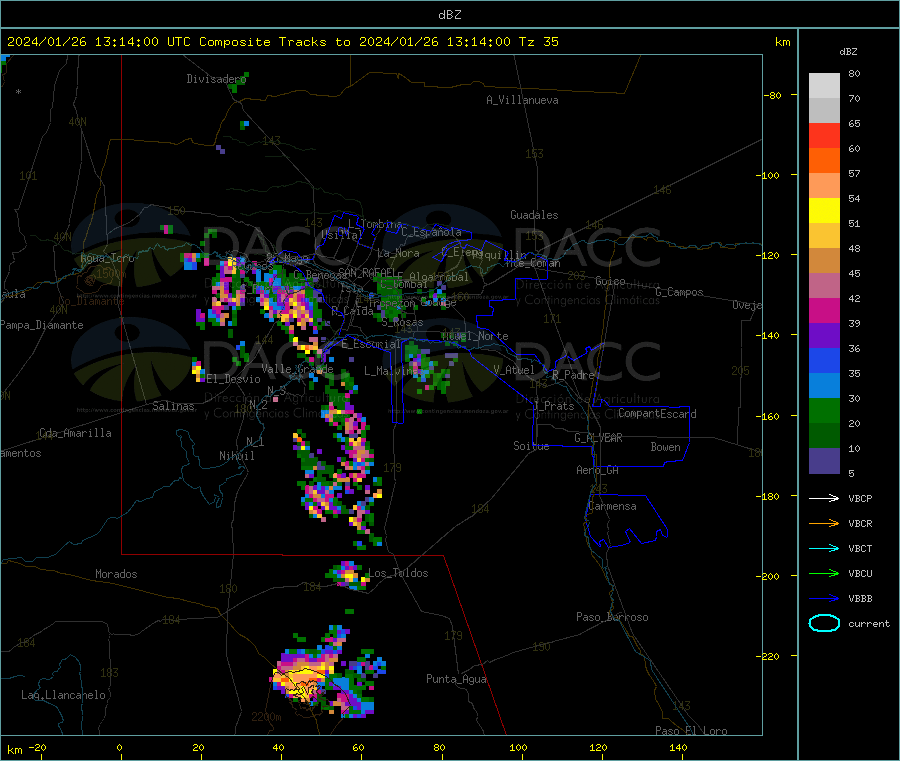Click the 'Carmensa' location label

click(612, 506)
